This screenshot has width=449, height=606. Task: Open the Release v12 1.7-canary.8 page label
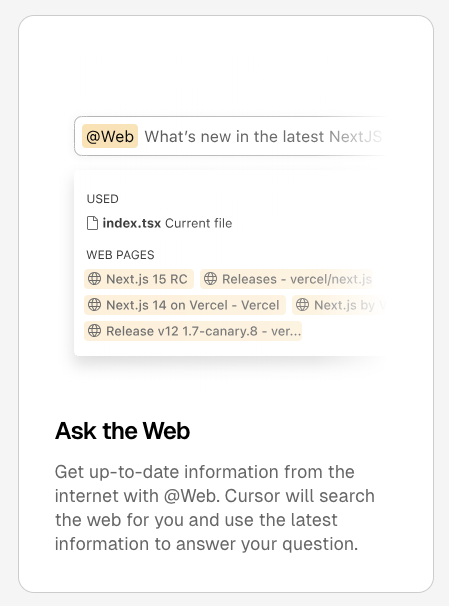[x=203, y=331]
